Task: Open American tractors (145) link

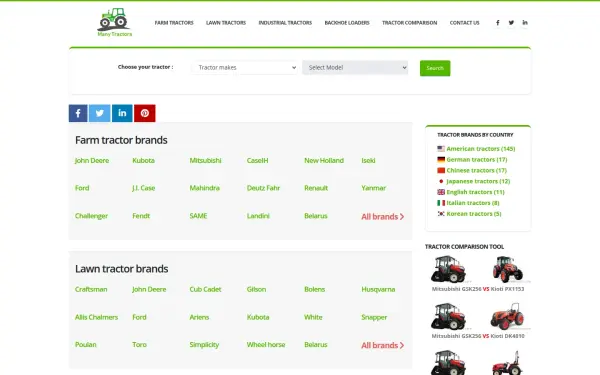Action: pyautogui.click(x=481, y=148)
